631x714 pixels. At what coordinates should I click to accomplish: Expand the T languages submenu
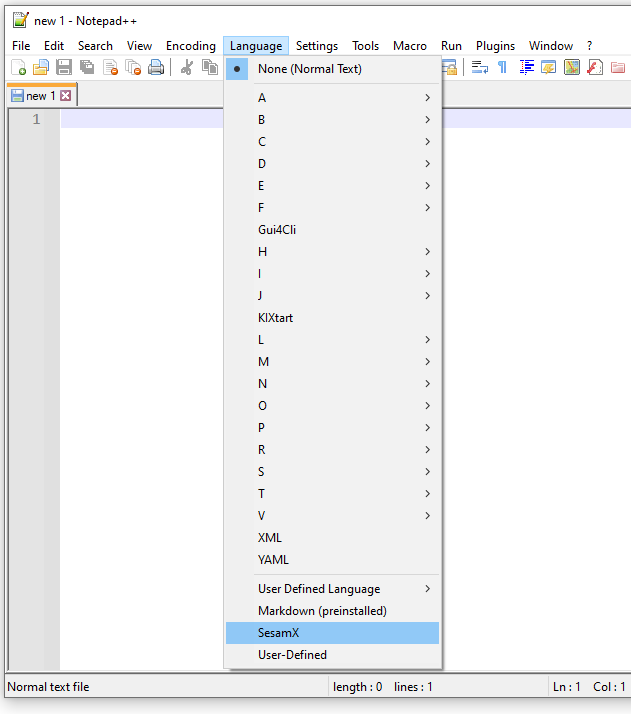(x=332, y=494)
